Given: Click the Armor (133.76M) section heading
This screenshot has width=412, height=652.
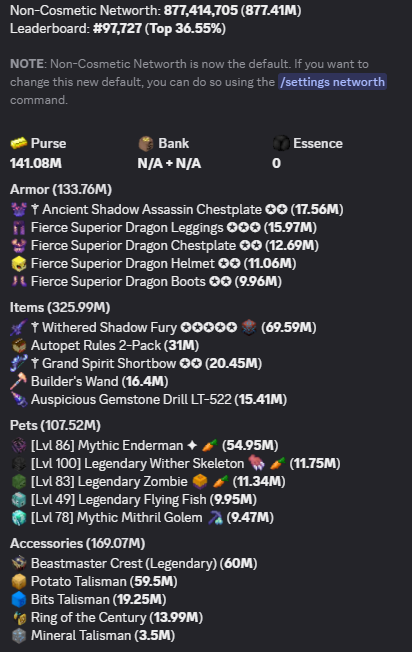Looking at the screenshot, I should [61, 190].
